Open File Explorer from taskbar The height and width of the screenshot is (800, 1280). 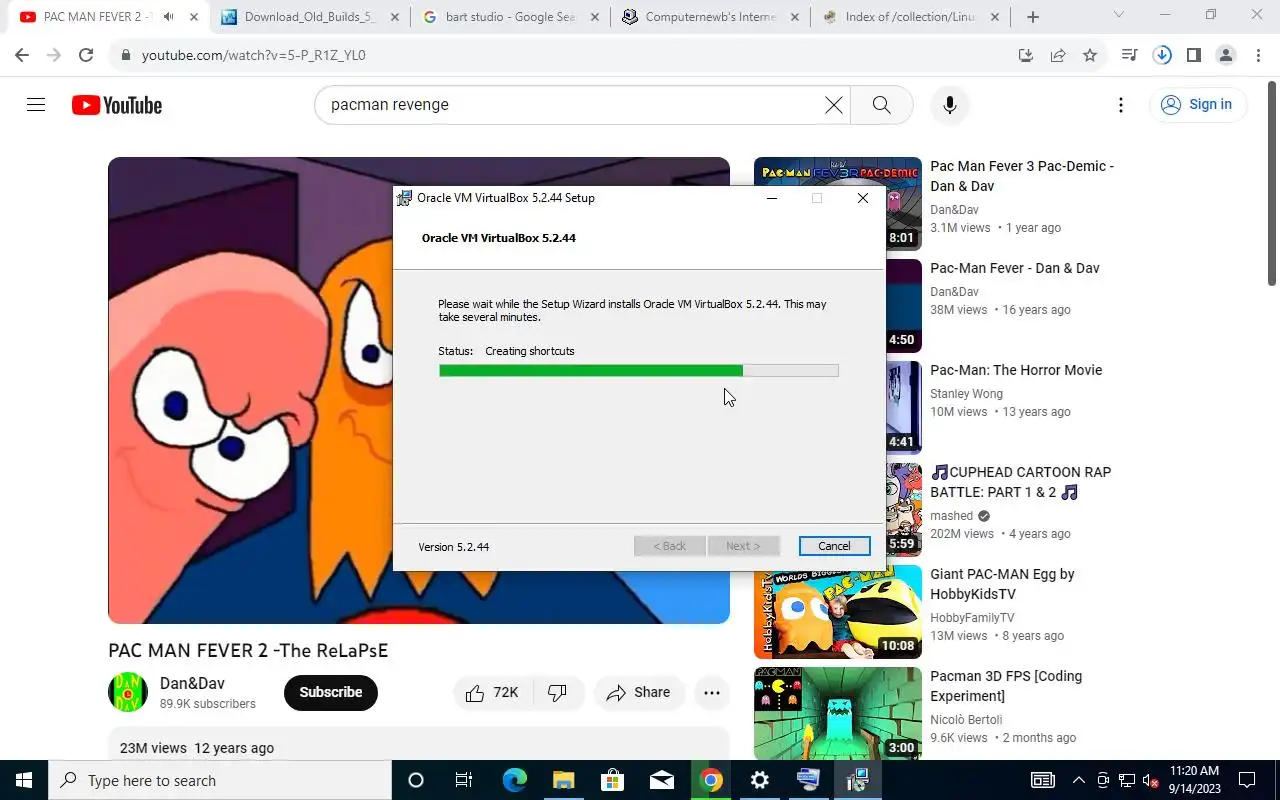coord(563,780)
